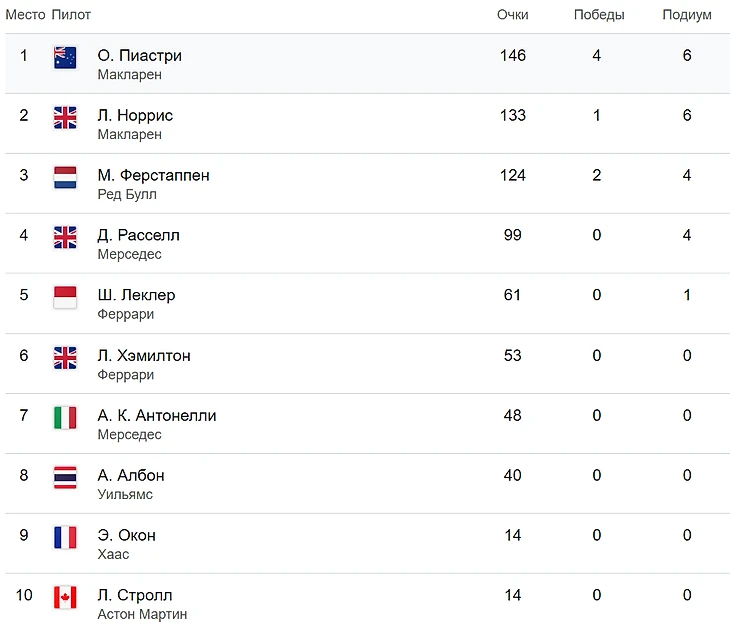The image size is (730, 626).
Task: Click the French flag beside Ocon
Action: [65, 537]
